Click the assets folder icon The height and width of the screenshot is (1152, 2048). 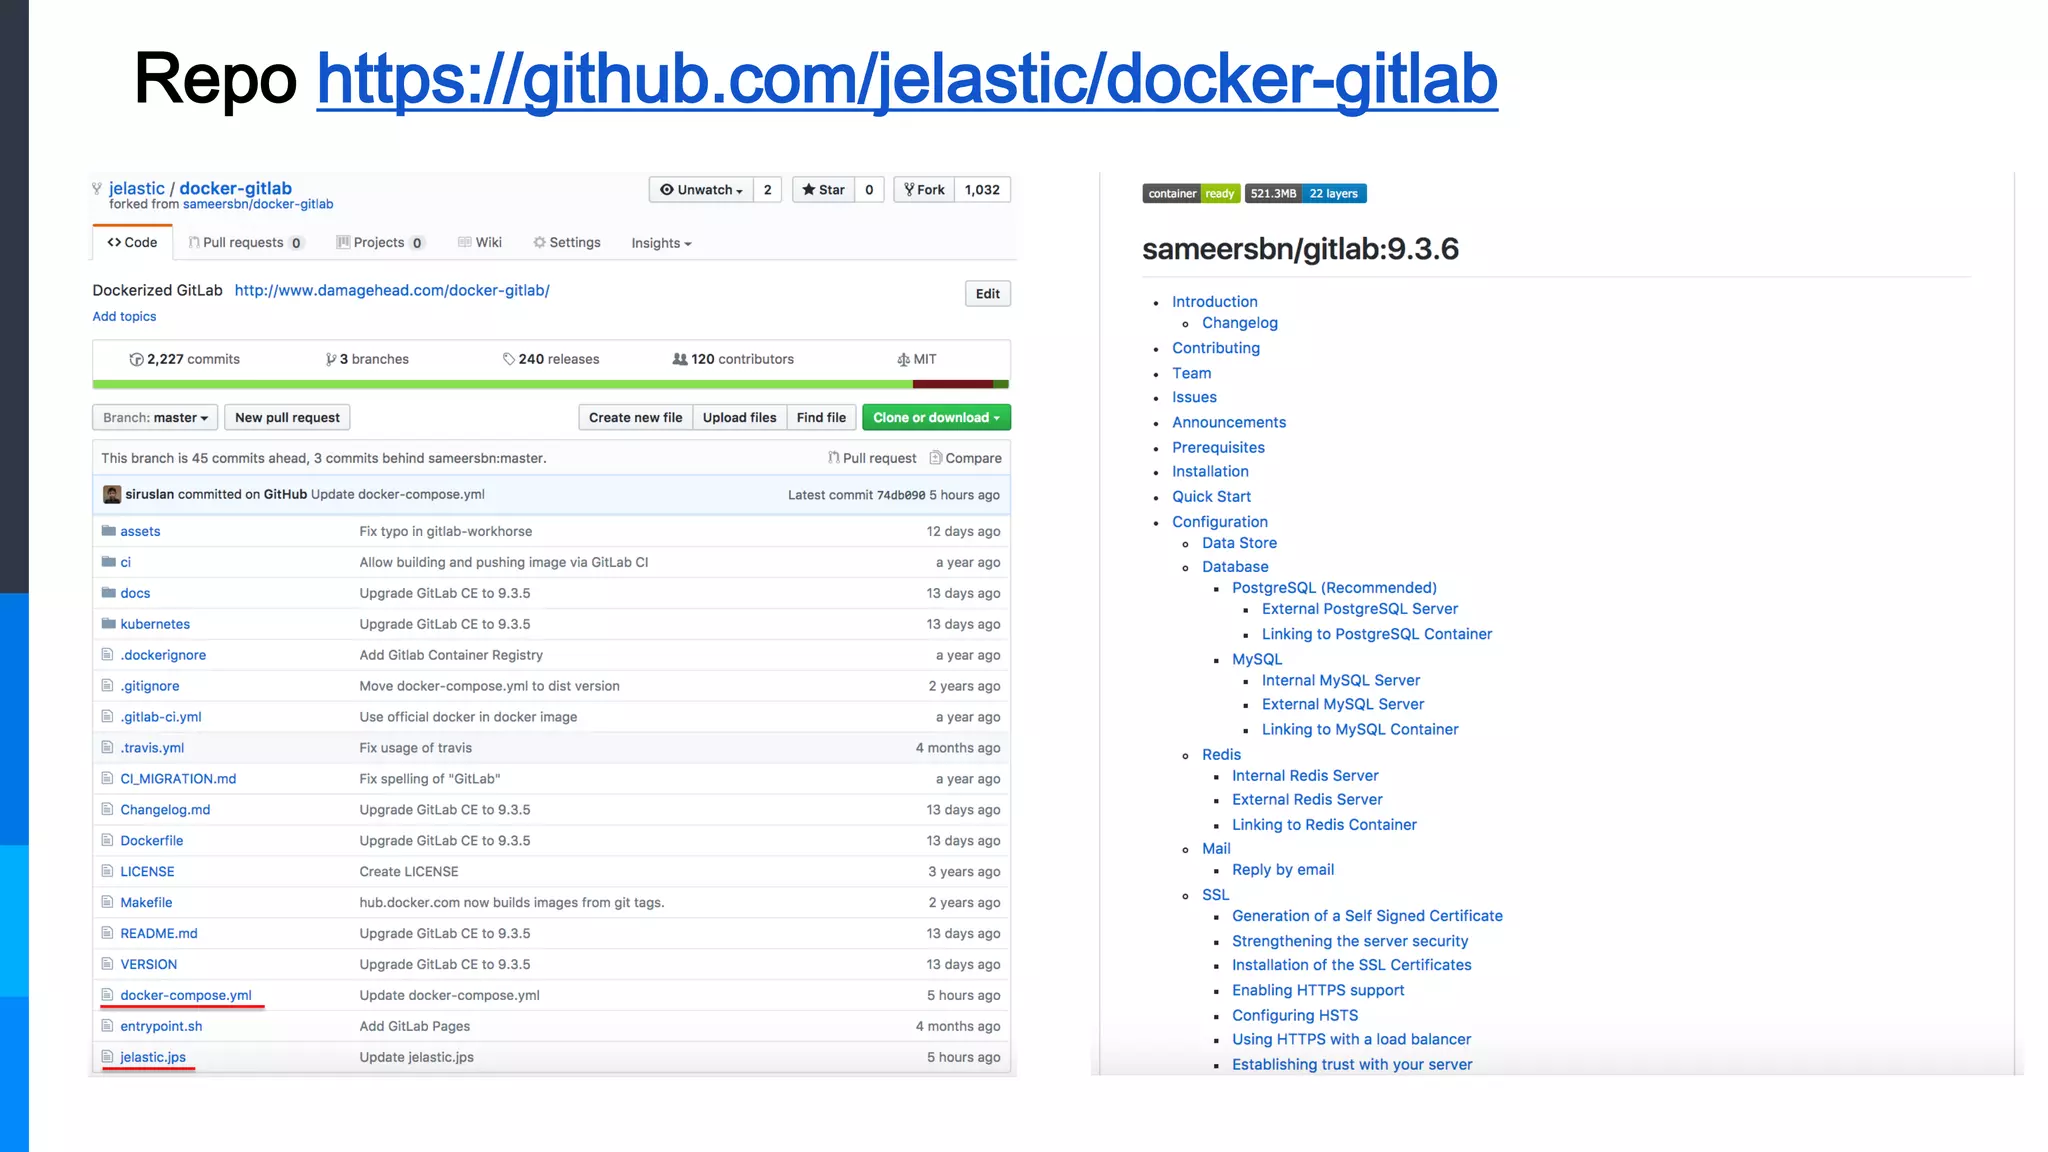pyautogui.click(x=108, y=531)
